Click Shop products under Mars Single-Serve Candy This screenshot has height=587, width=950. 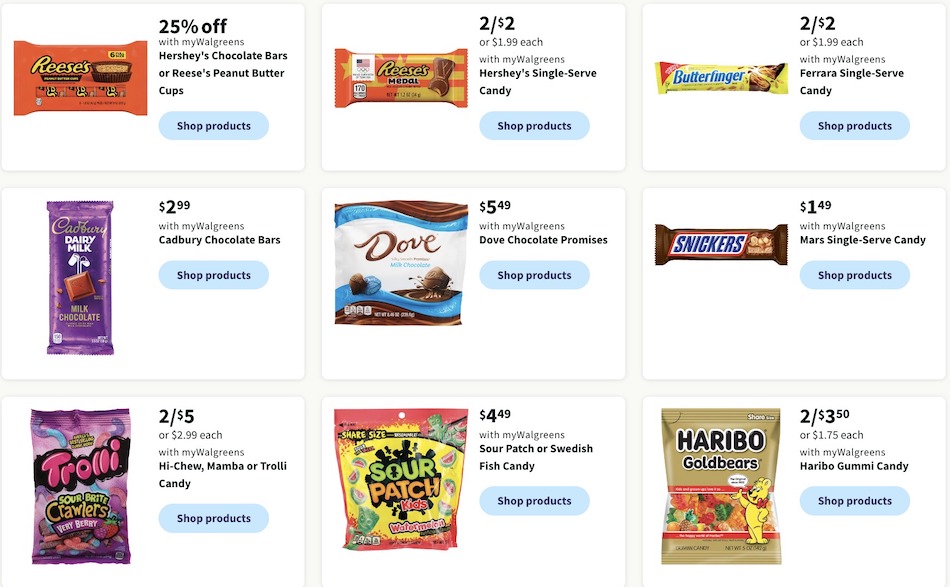[x=854, y=274]
